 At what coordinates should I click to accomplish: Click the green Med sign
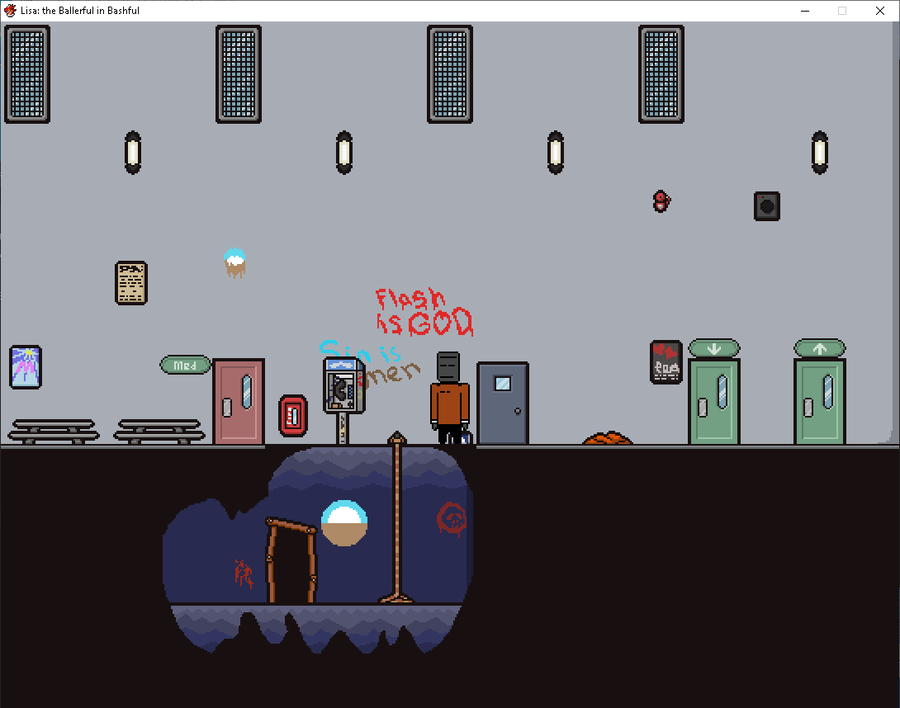[185, 365]
